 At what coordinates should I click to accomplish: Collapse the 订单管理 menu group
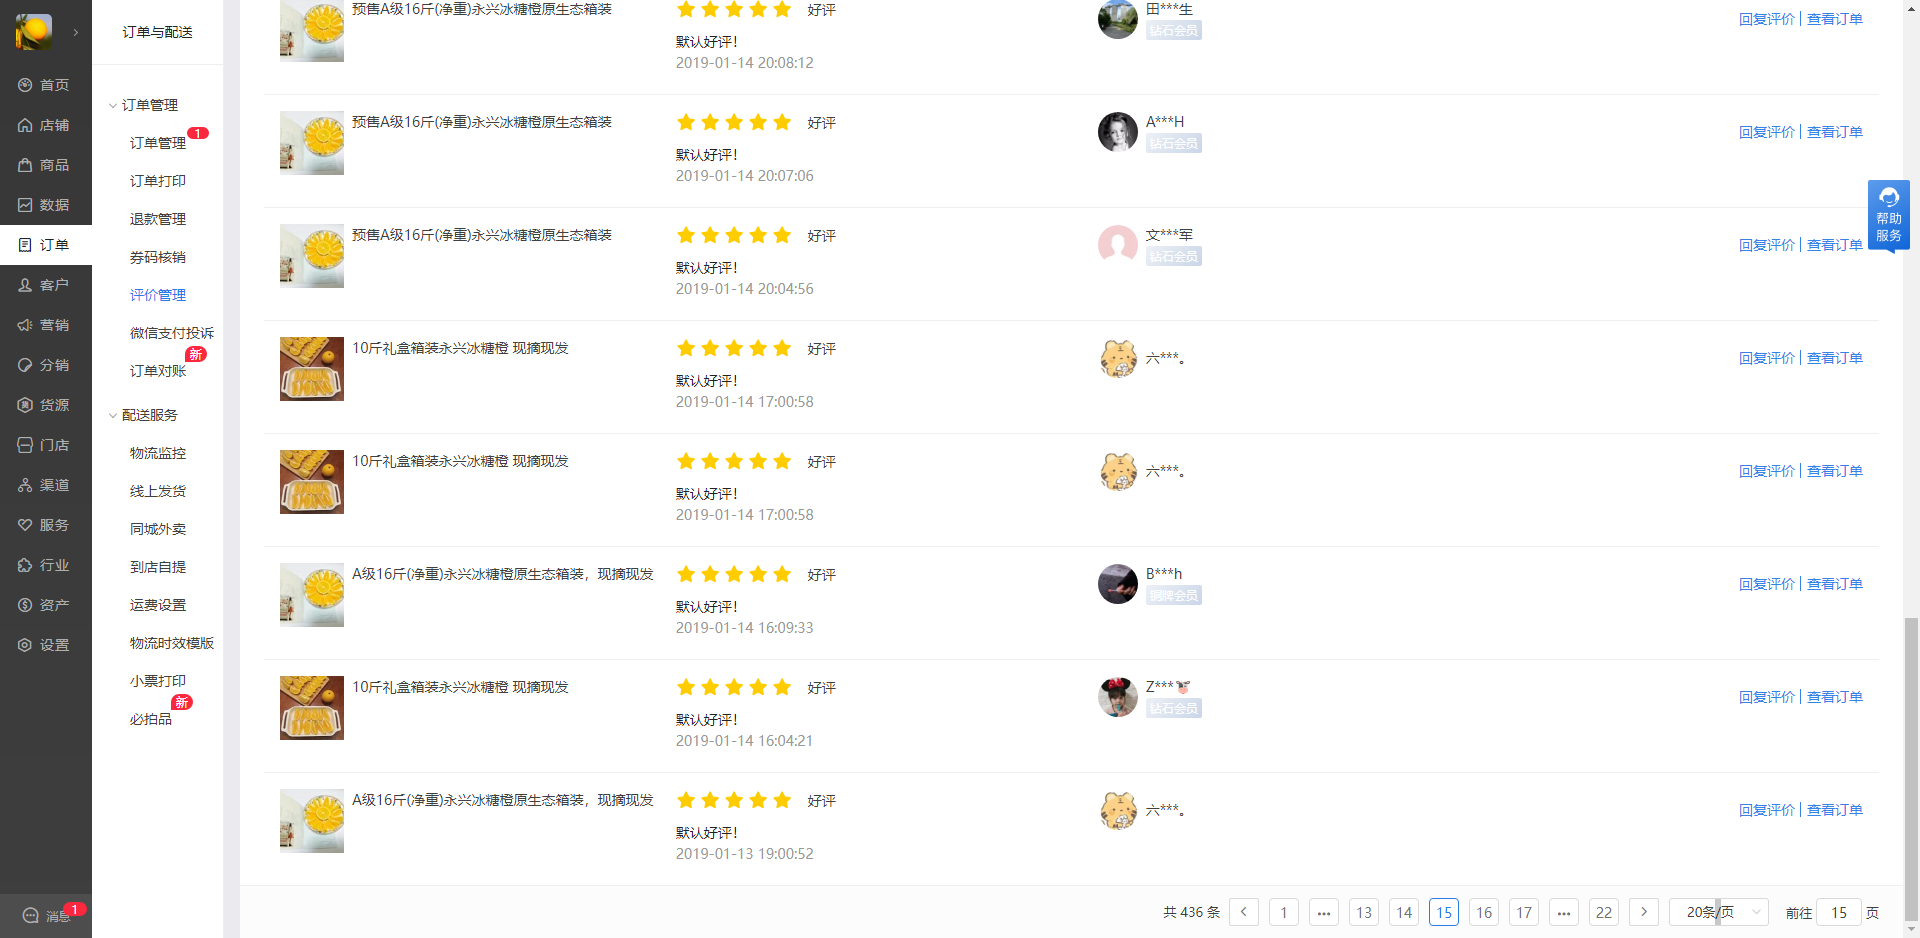click(113, 105)
